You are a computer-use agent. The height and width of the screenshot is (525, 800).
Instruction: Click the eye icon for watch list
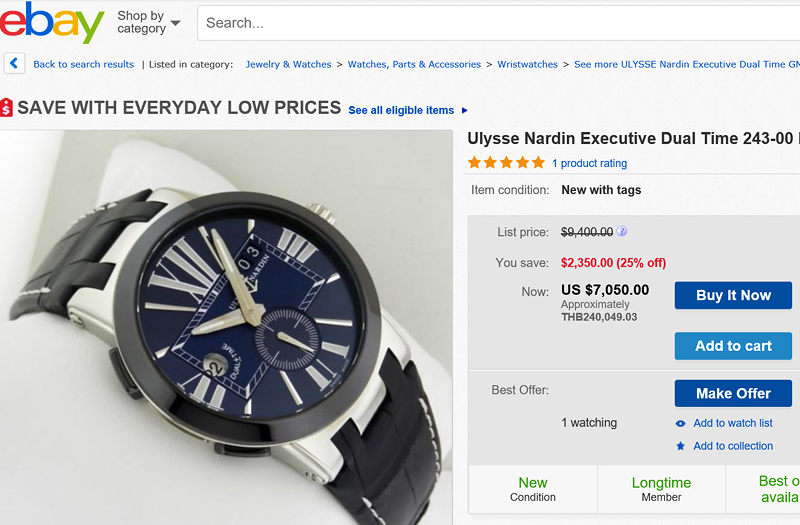tap(681, 423)
